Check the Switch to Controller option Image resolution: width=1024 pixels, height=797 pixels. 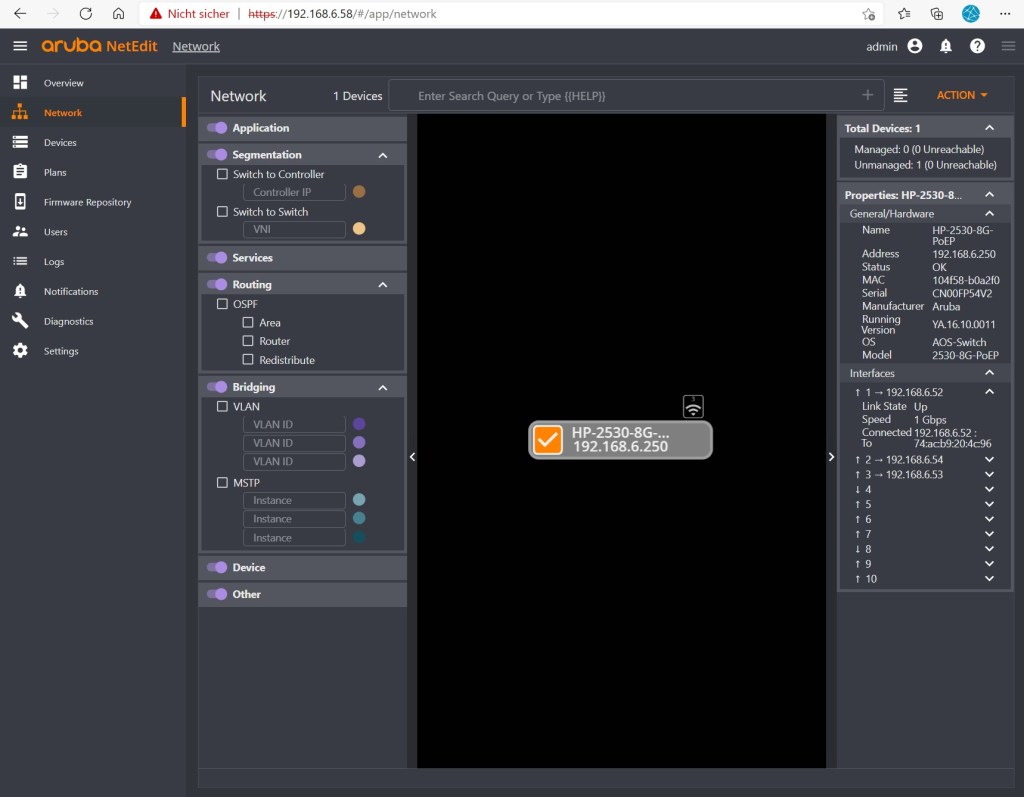[223, 174]
